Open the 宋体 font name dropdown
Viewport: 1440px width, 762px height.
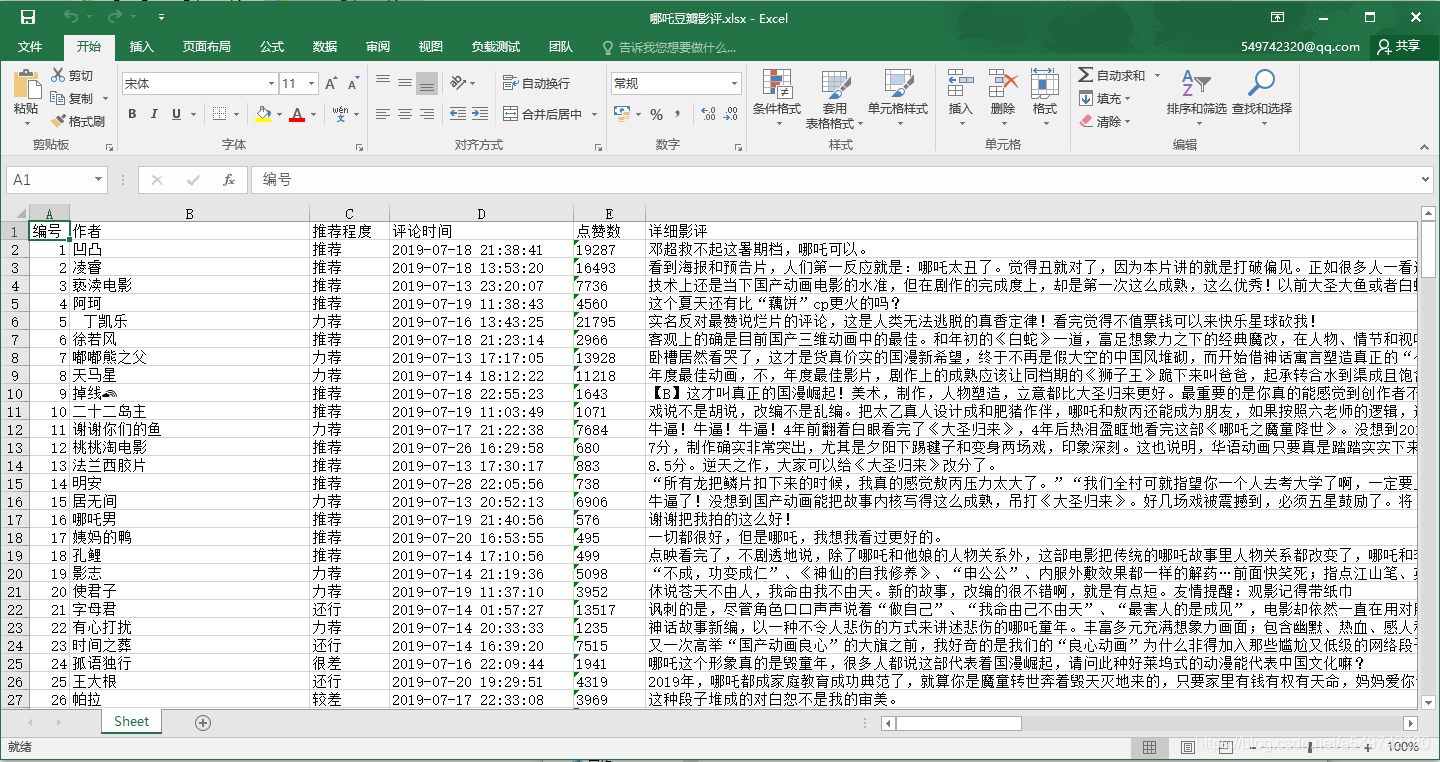point(271,84)
